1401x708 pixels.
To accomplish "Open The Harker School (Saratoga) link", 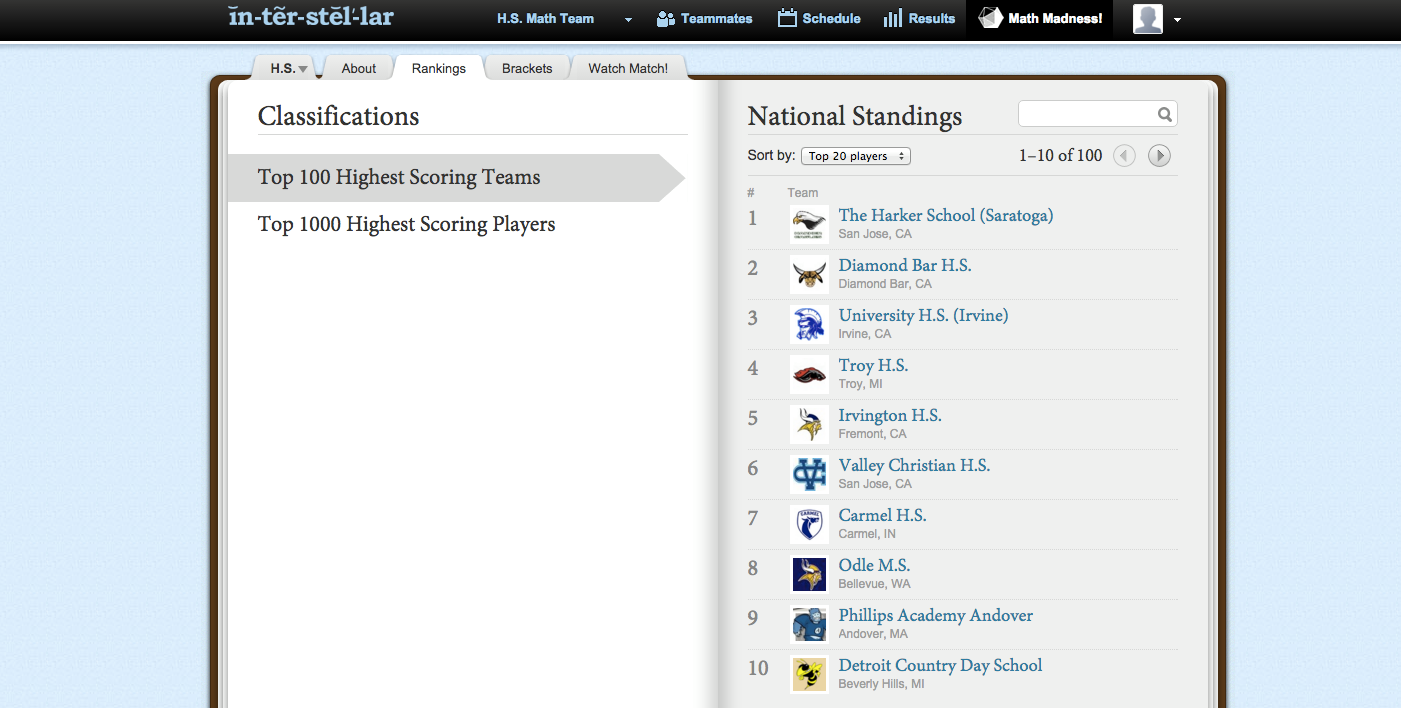I will click(x=946, y=215).
